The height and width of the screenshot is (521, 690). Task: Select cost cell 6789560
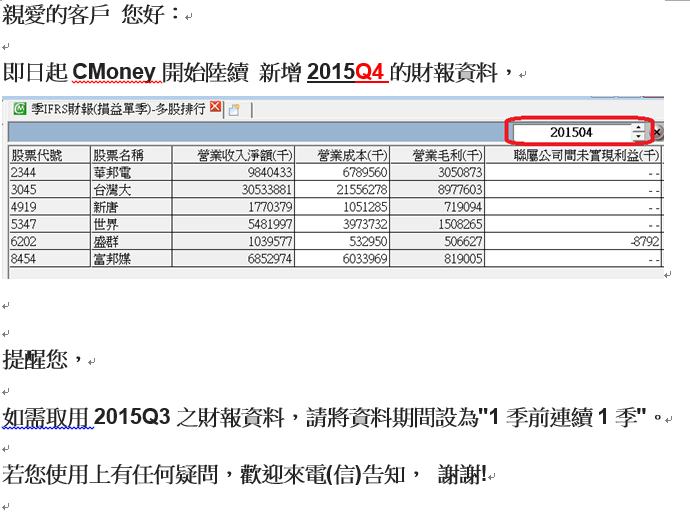coord(342,172)
